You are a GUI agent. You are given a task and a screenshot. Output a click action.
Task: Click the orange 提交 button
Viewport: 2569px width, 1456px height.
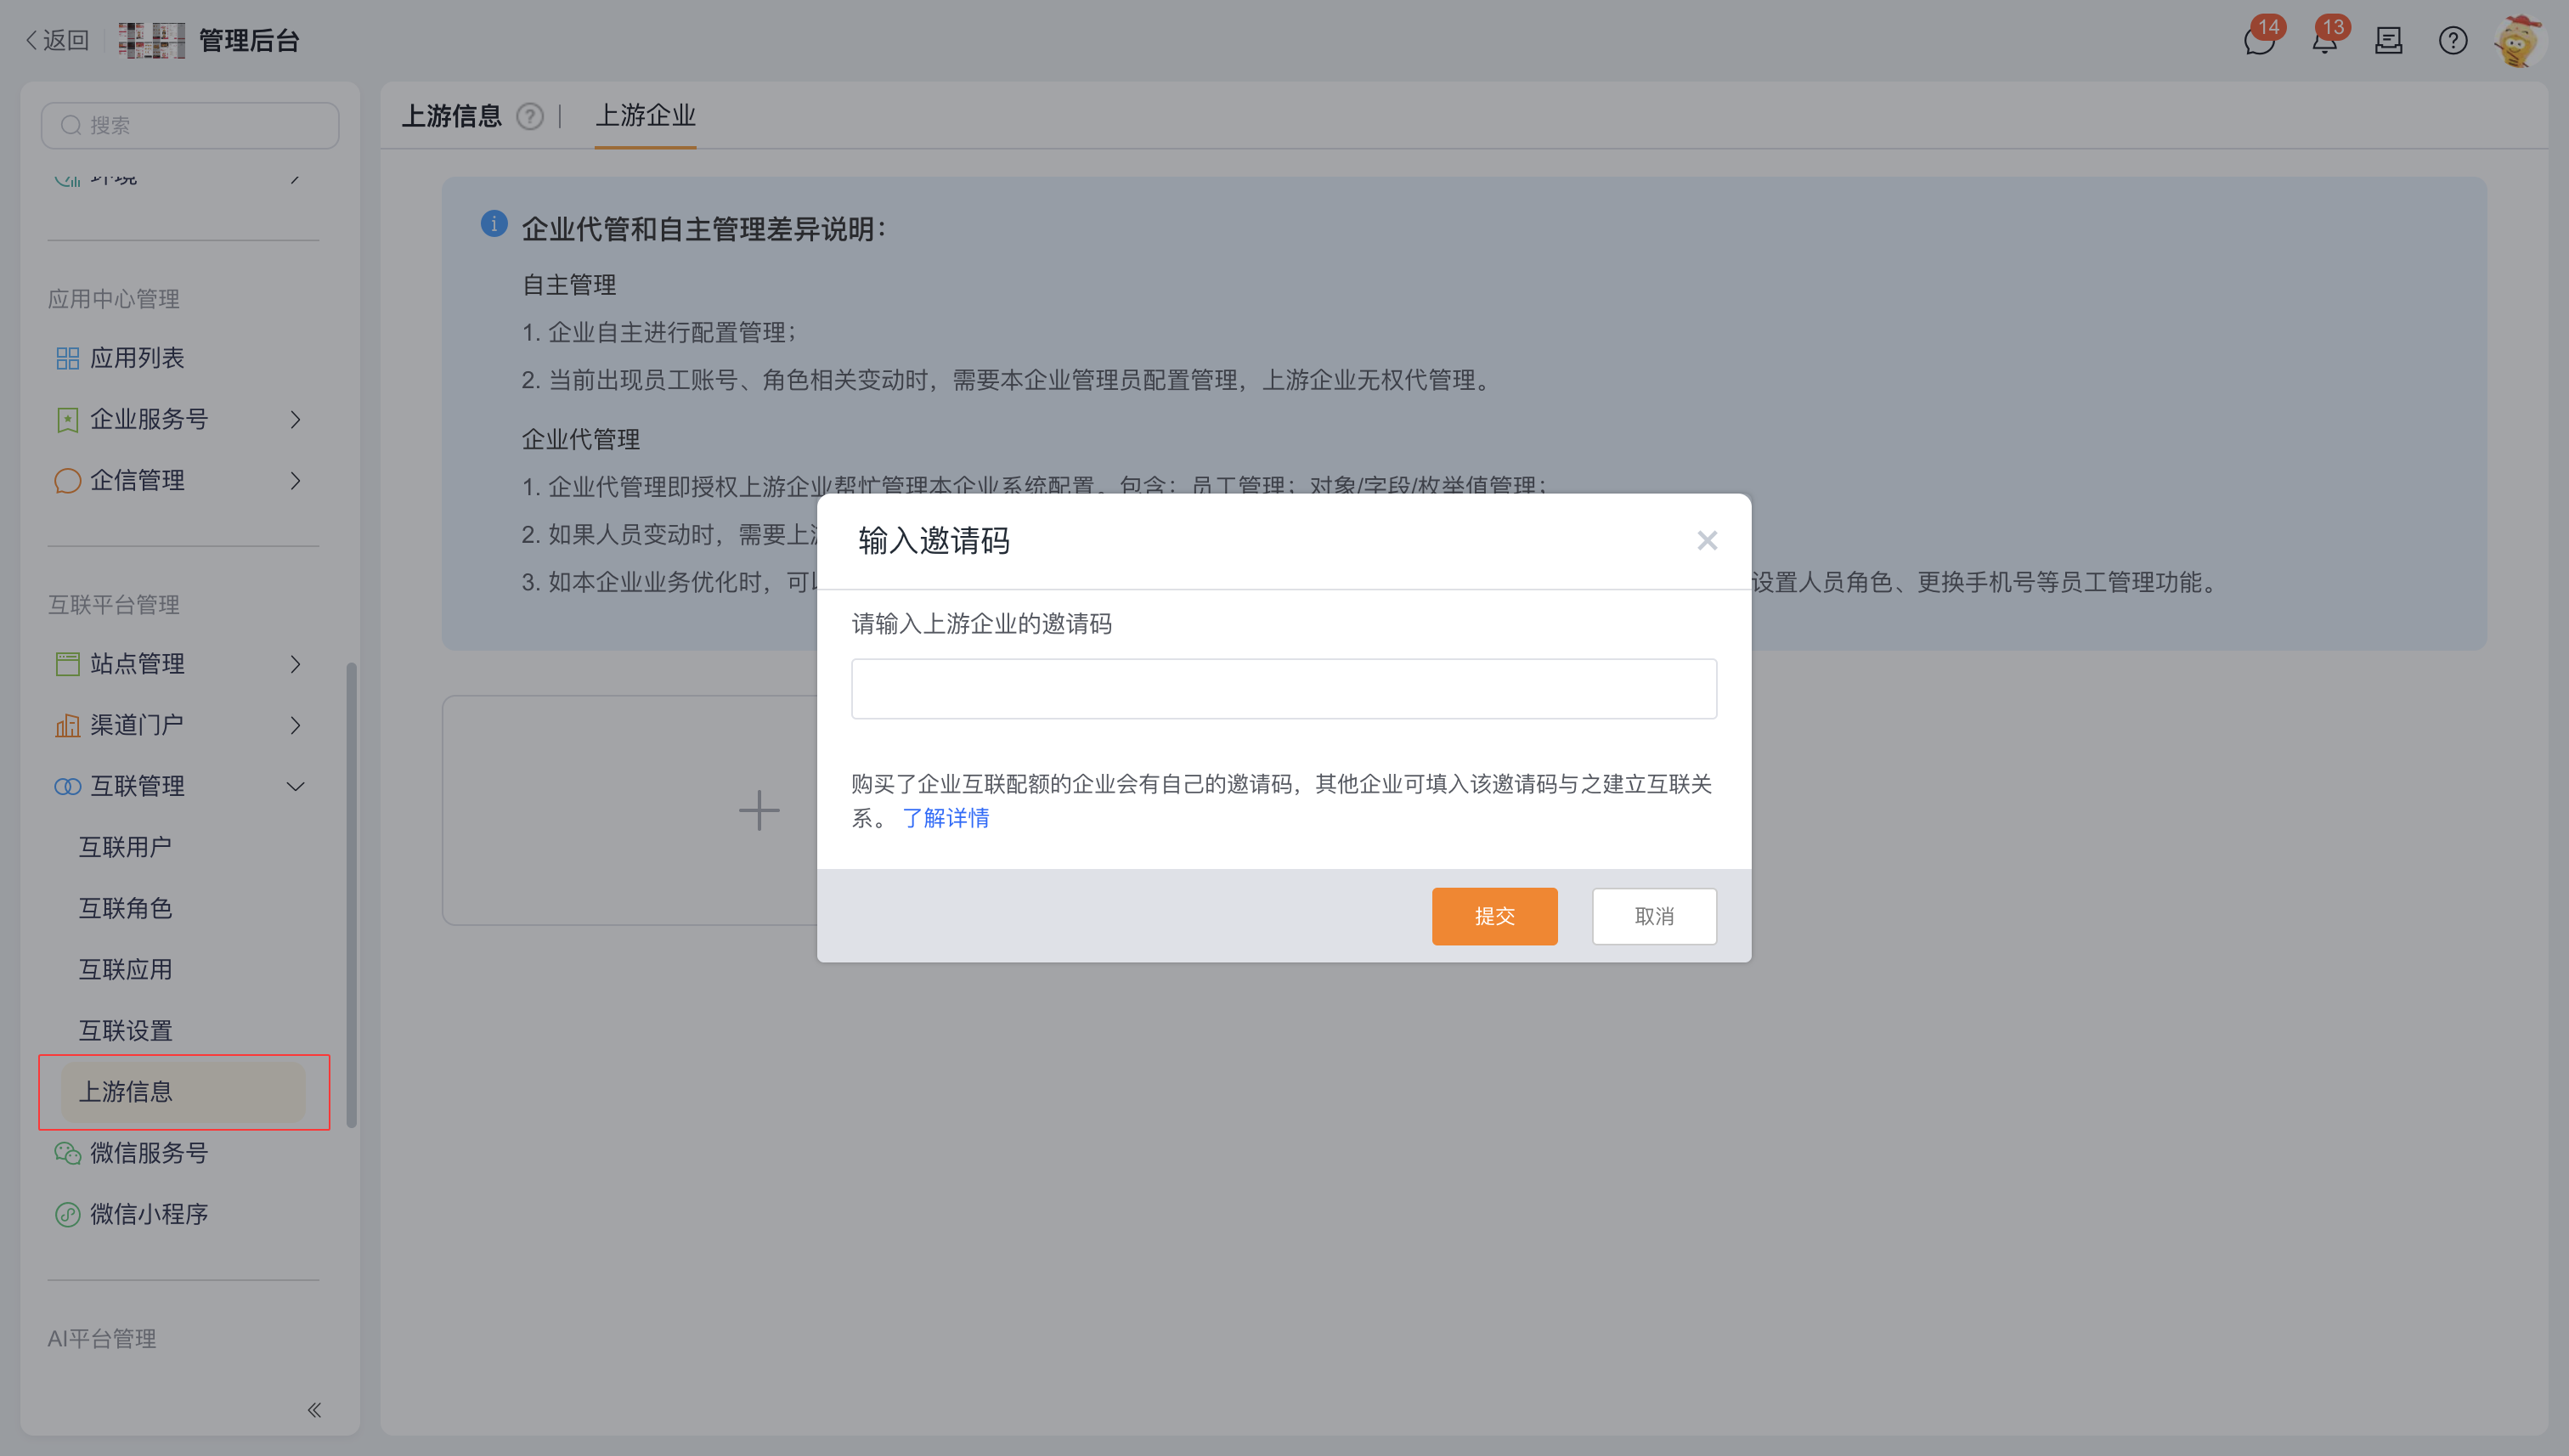1494,916
